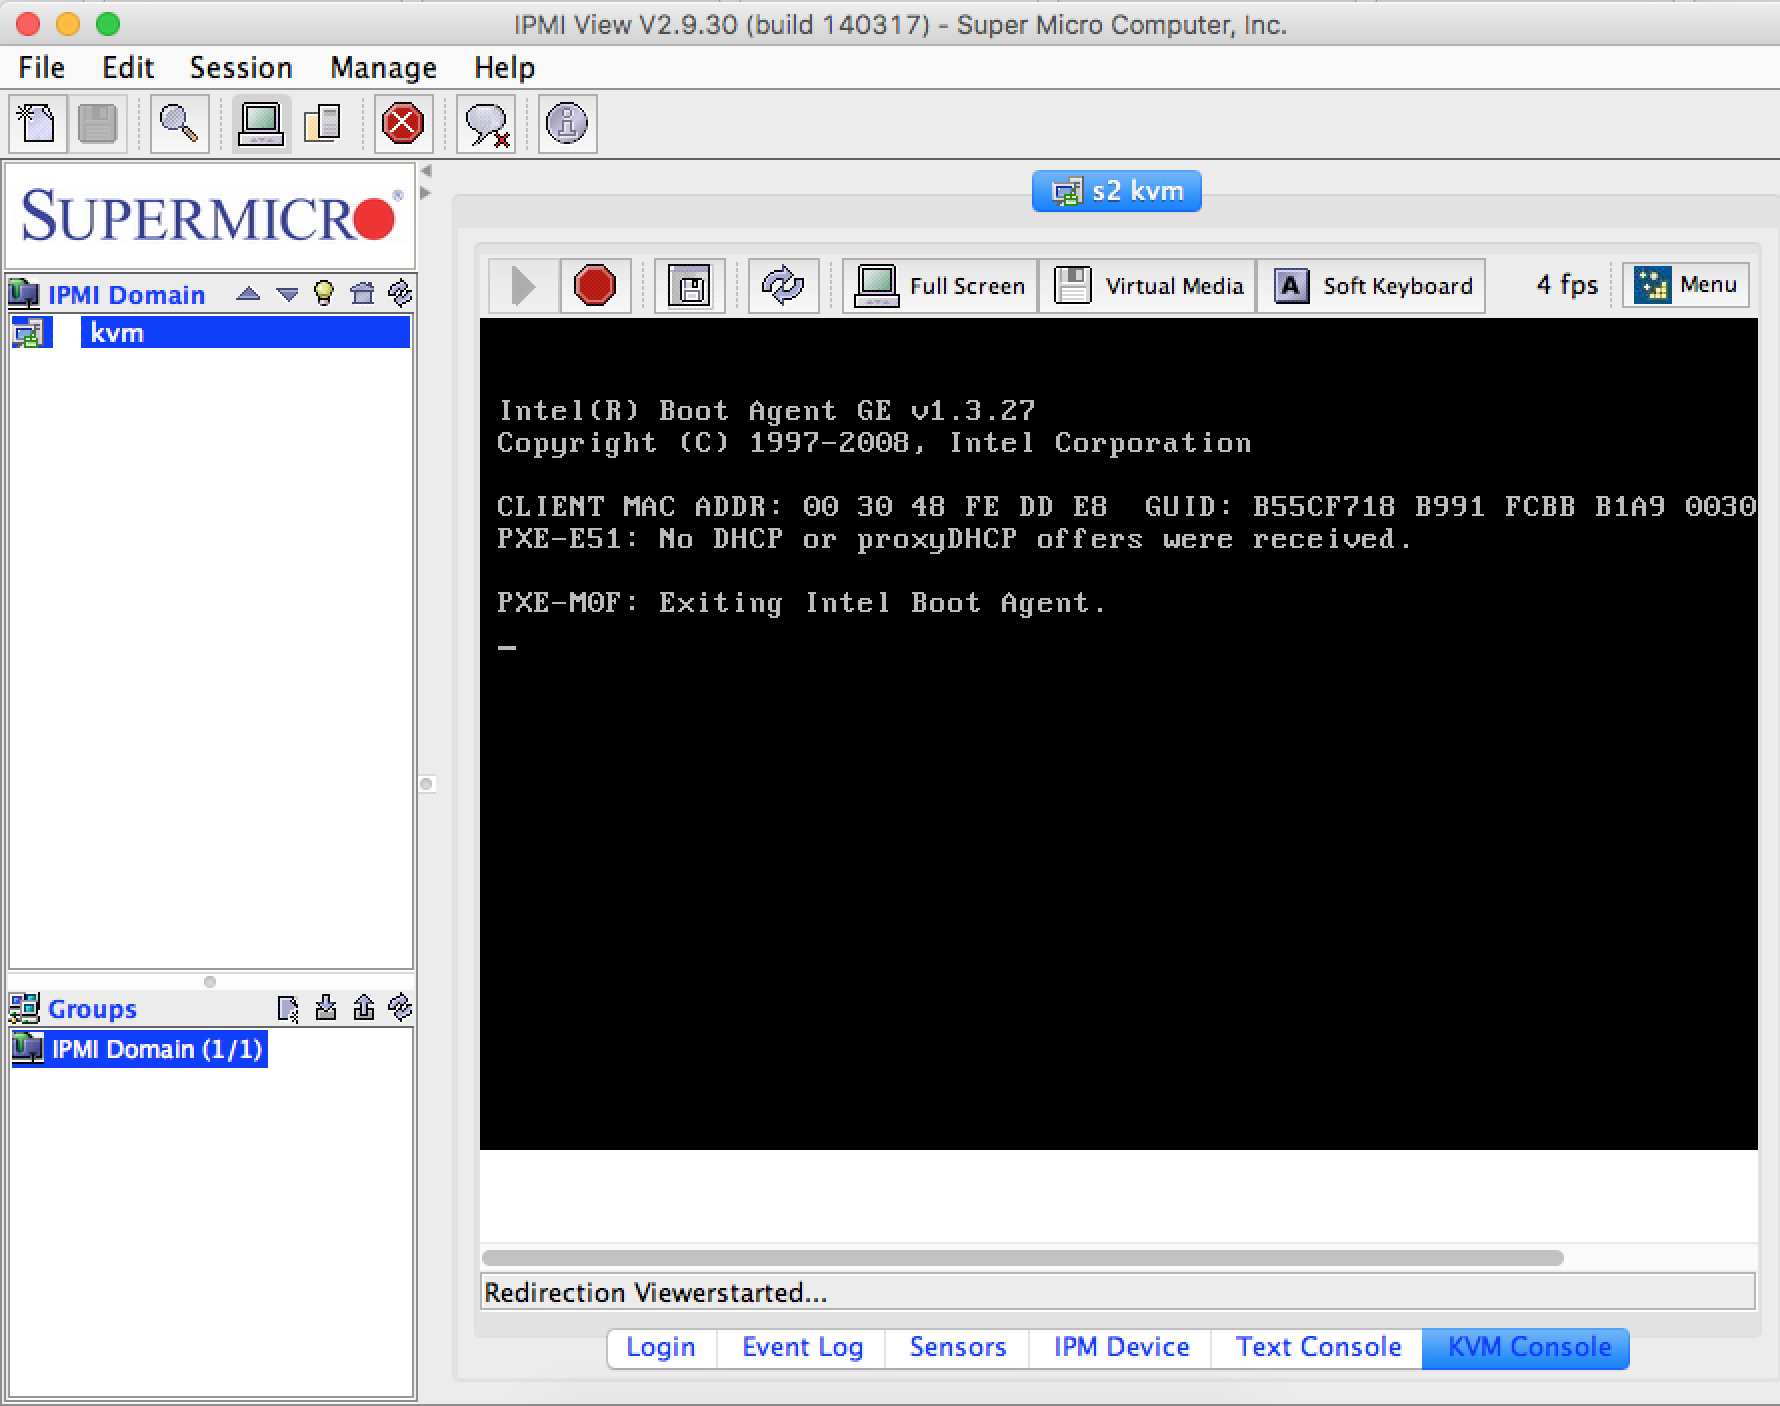This screenshot has width=1780, height=1406.
Task: Click the save screen capture floppy icon
Action: 690,286
